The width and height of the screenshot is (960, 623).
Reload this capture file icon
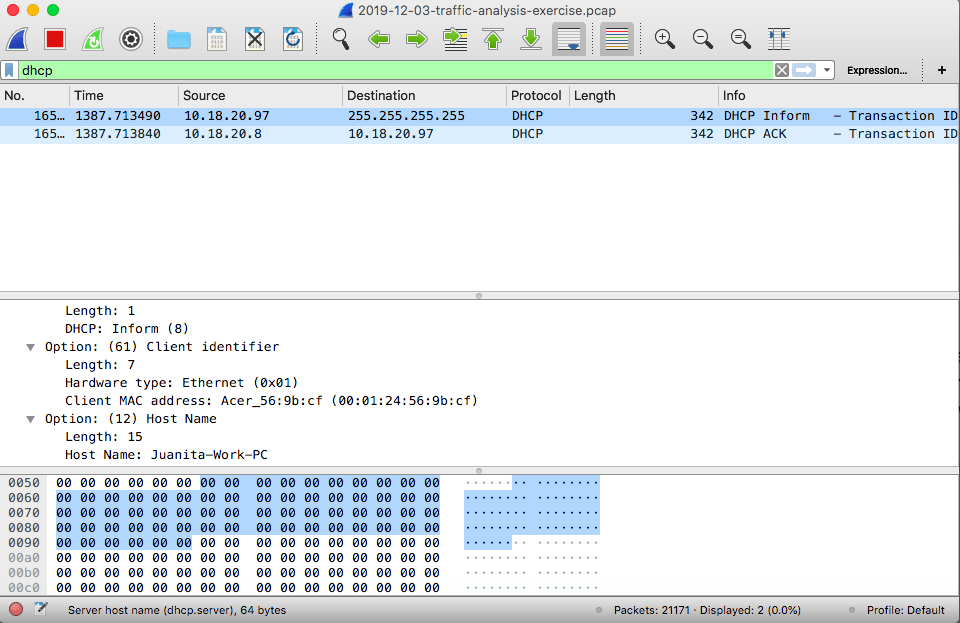[293, 39]
